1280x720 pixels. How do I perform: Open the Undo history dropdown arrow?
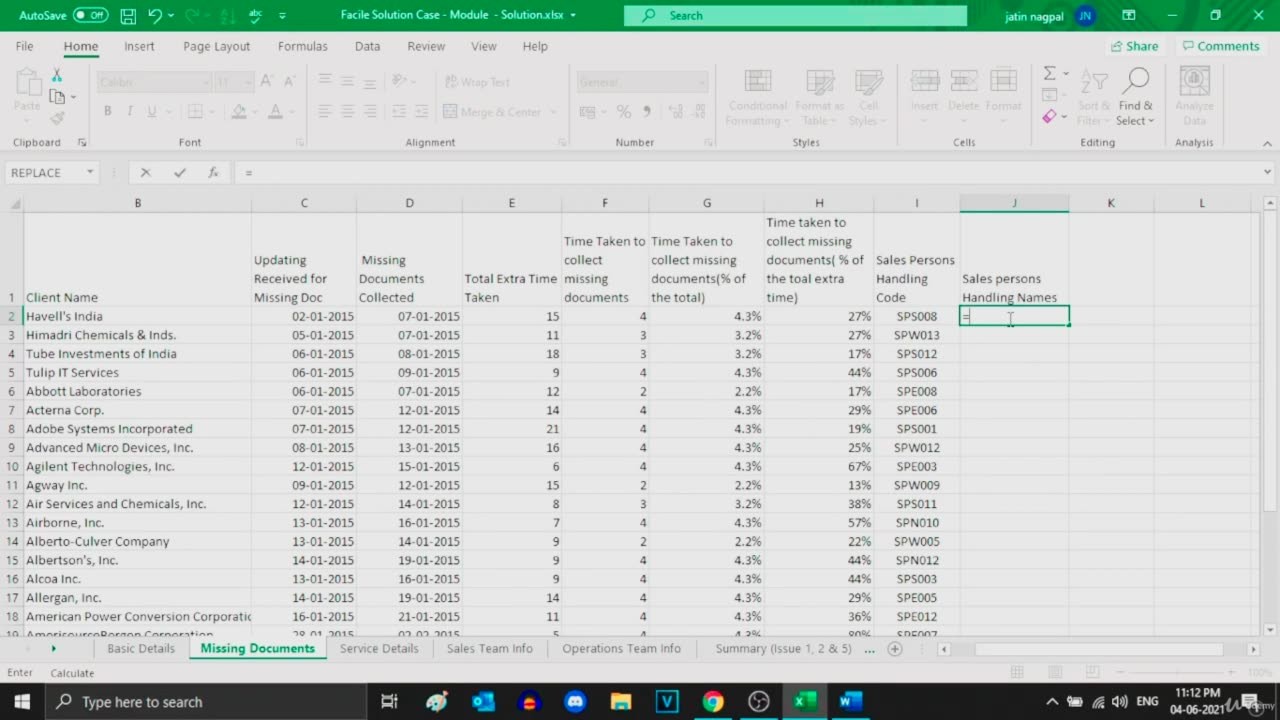172,16
